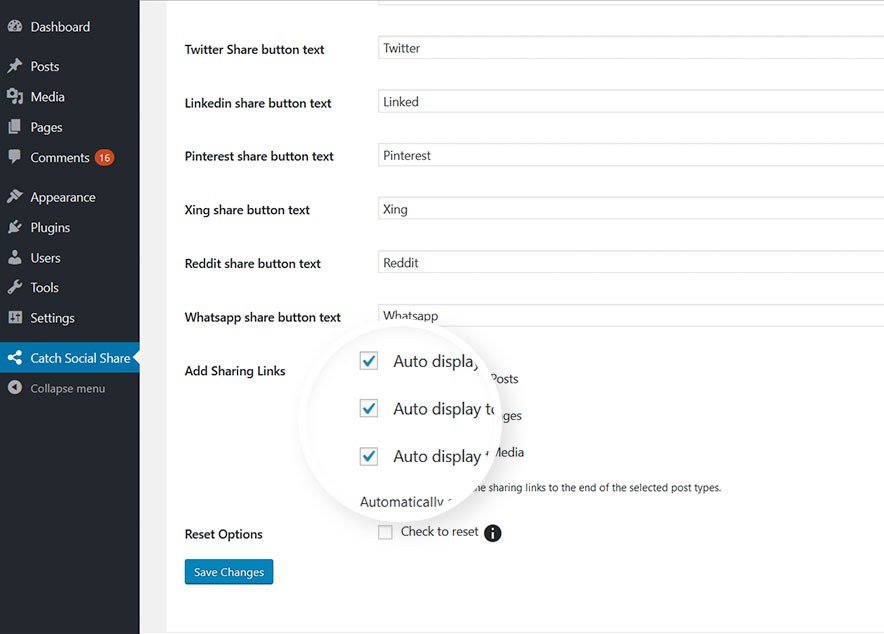Screen dimensions: 884x634
Task: Click the Plugins plug icon
Action: tap(15, 227)
